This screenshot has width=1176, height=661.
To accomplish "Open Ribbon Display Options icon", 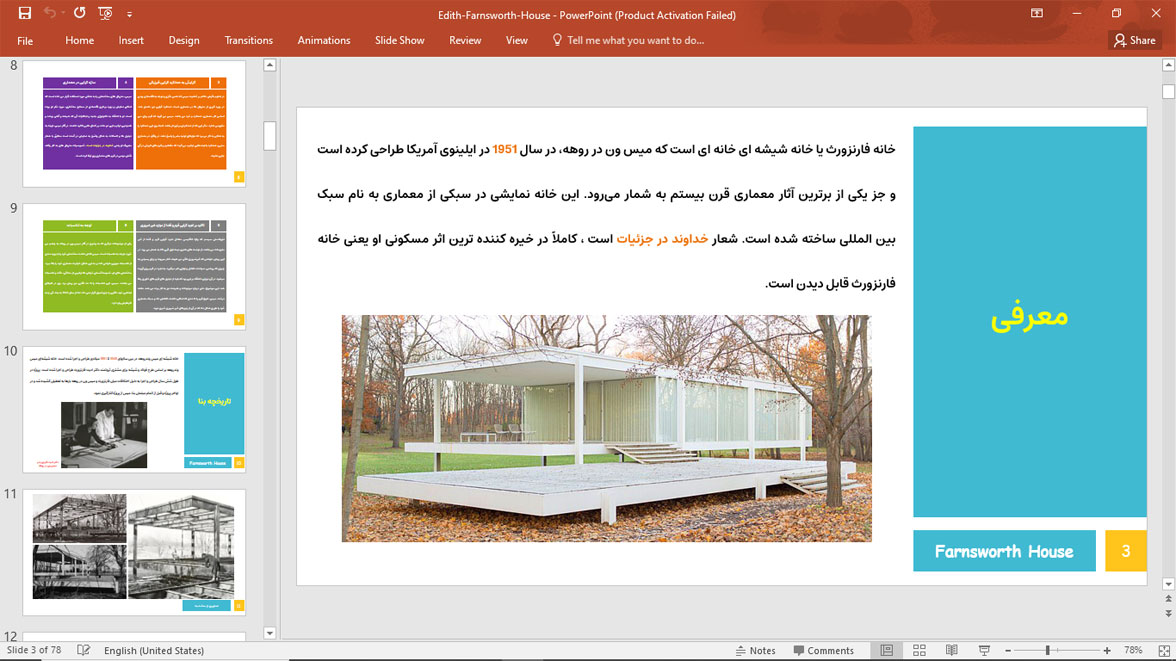I will pos(1036,14).
